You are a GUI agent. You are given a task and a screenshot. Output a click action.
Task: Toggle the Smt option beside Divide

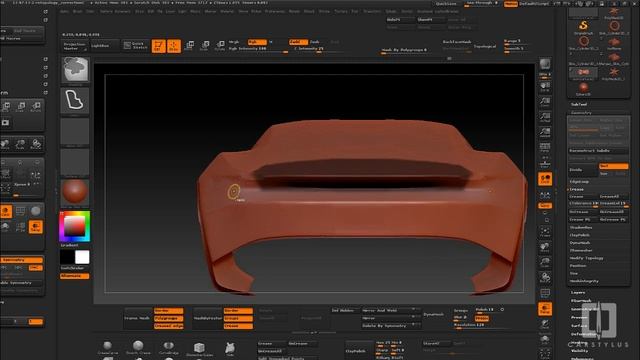click(x=613, y=166)
